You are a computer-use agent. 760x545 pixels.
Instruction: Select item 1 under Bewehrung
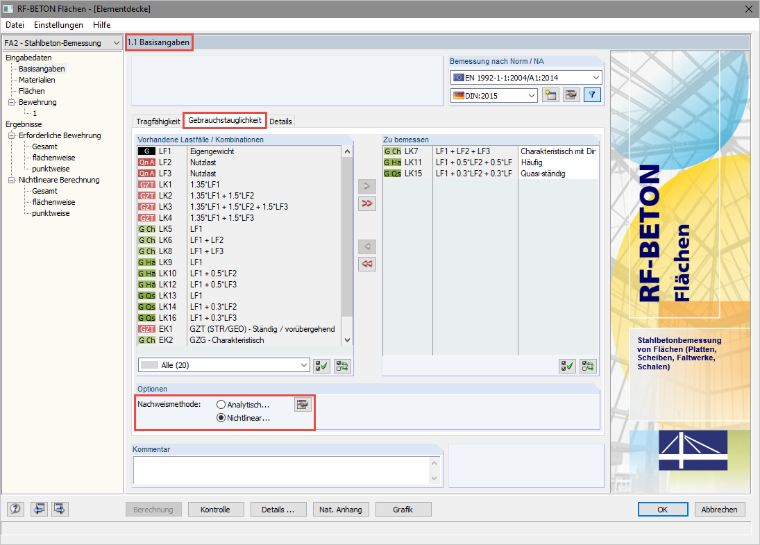pyautogui.click(x=34, y=113)
